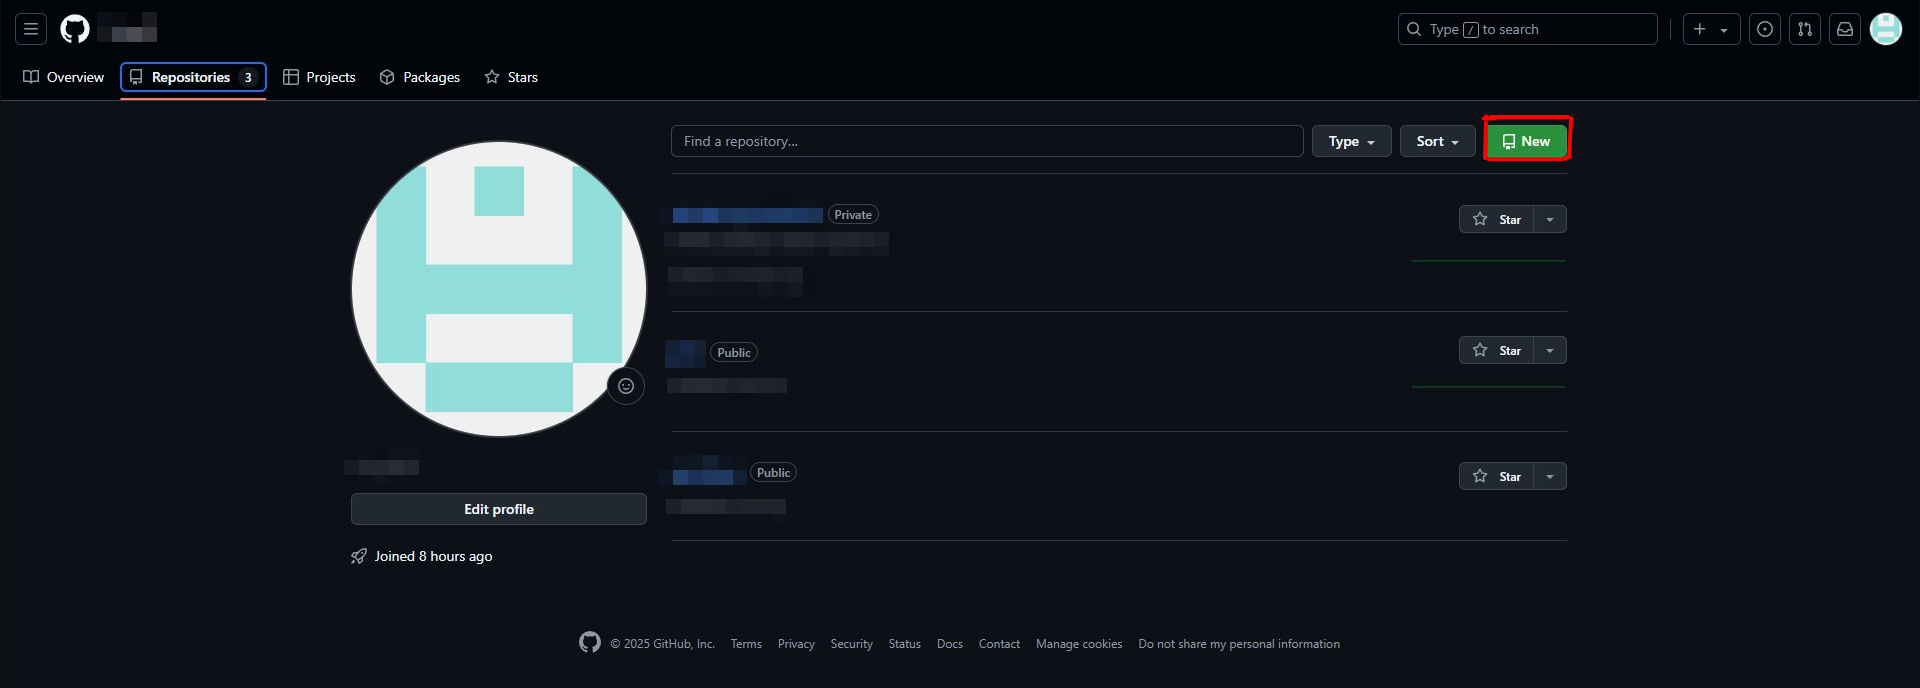Image resolution: width=1920 pixels, height=688 pixels.
Task: Star the second listed public repository
Action: point(1497,350)
